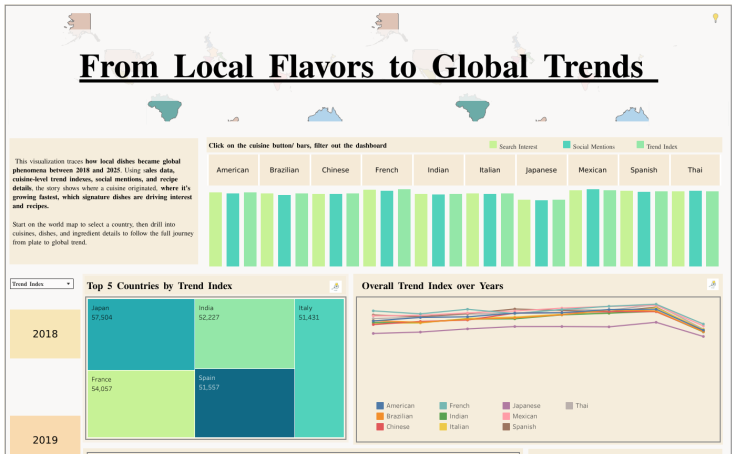Select the Japanese cuisine button
736x454 pixels.
(x=541, y=170)
